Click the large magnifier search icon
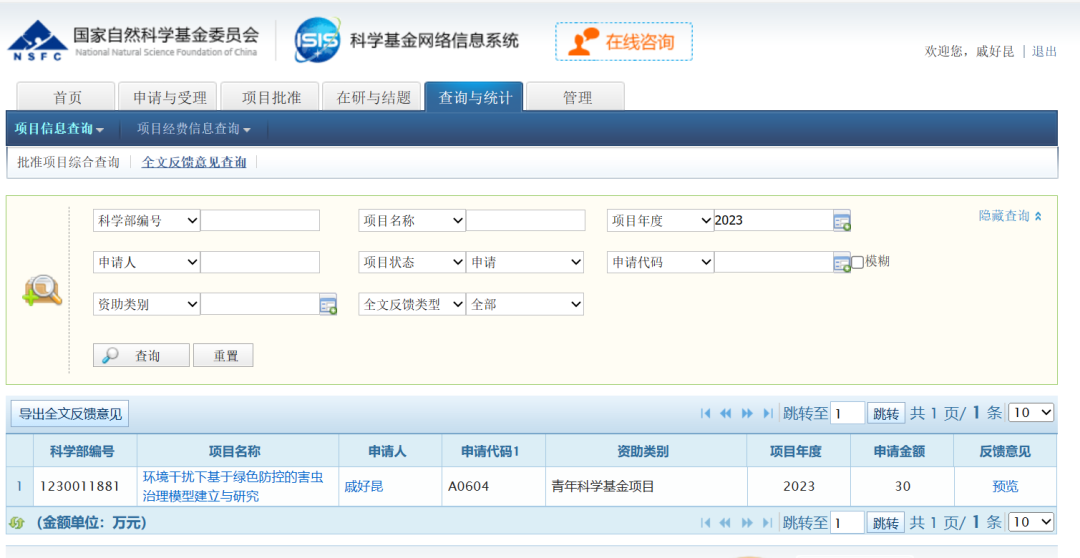This screenshot has width=1080, height=558. 42,290
